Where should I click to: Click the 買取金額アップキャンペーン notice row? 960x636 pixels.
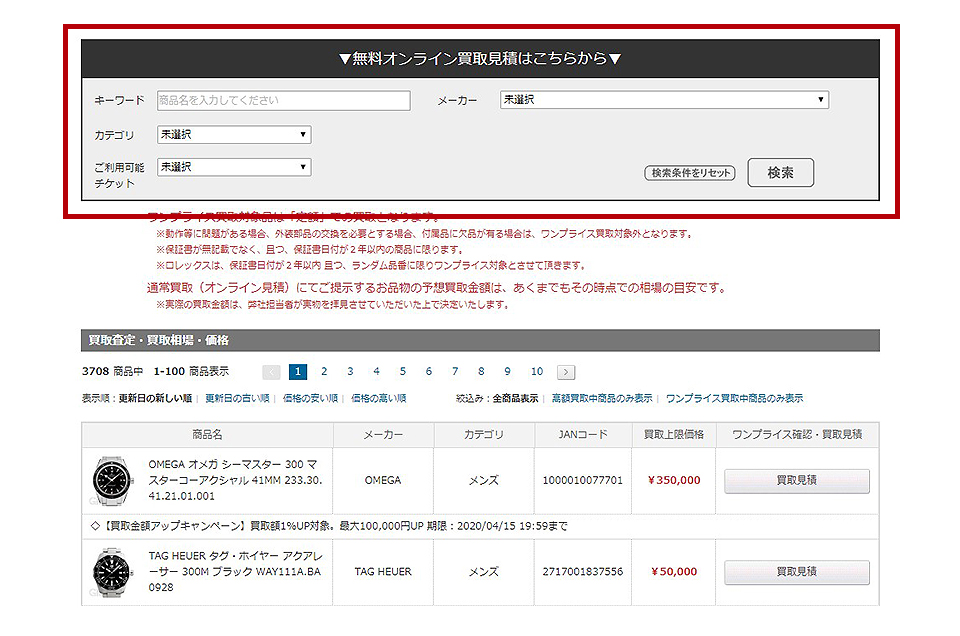click(x=481, y=526)
